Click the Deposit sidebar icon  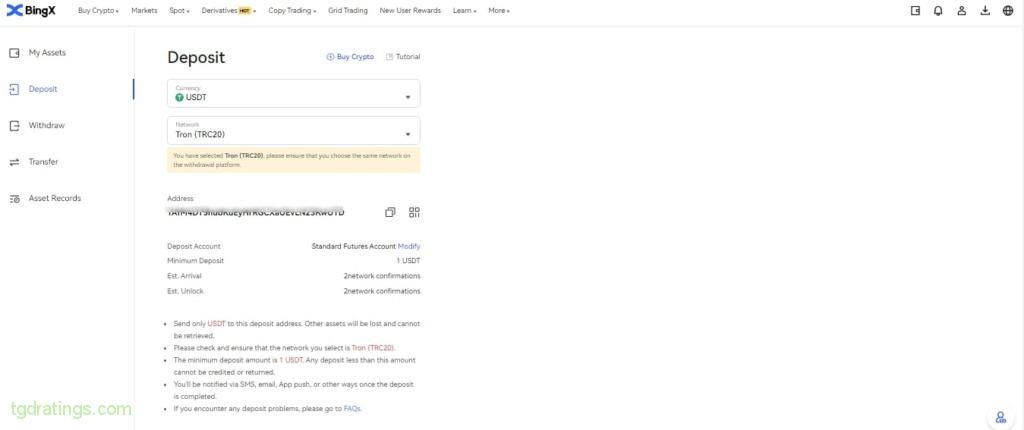(x=14, y=90)
